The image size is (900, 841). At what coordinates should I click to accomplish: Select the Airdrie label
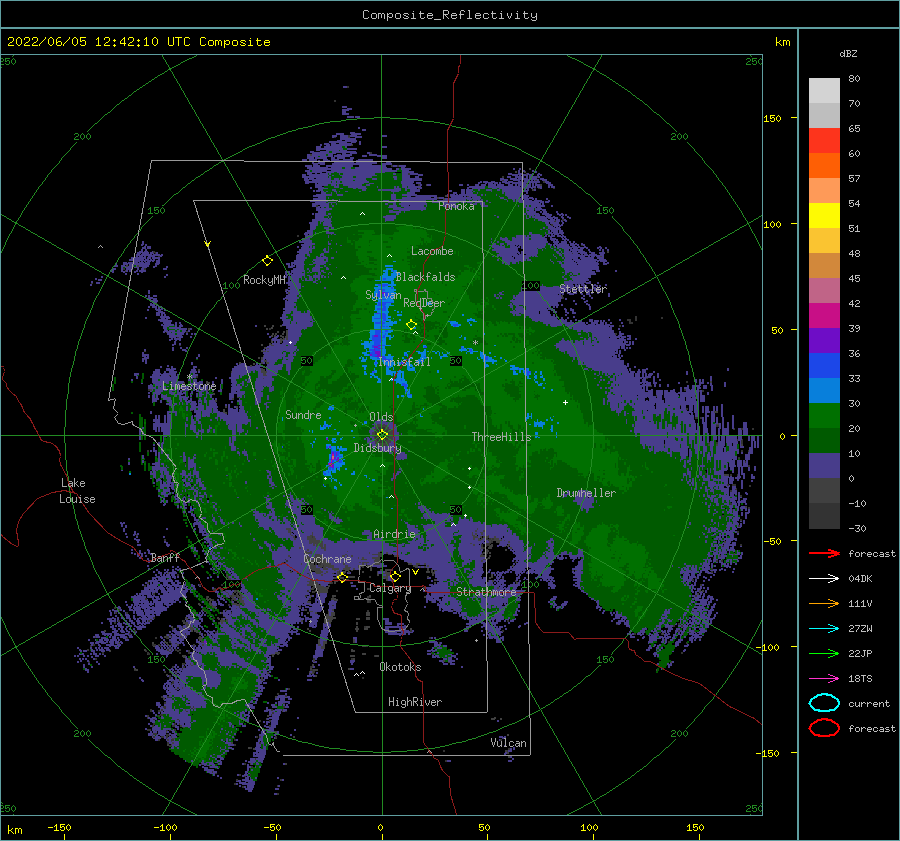(394, 534)
